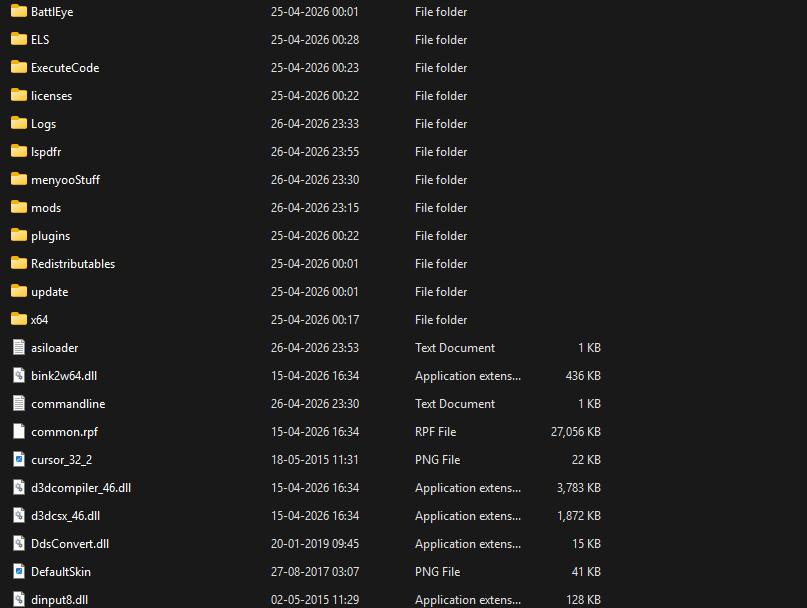Image resolution: width=807 pixels, height=608 pixels.
Task: Select the Logs folder's date modified
Action: [x=314, y=124]
